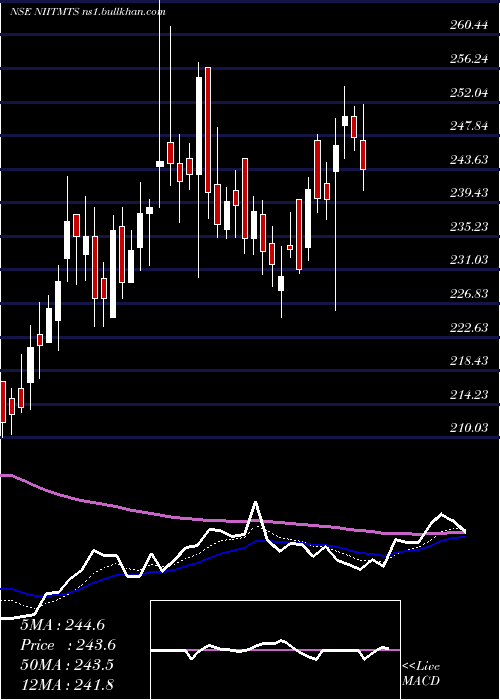Click the last red candlestick on the right
500x700 pixels.
pos(363,155)
